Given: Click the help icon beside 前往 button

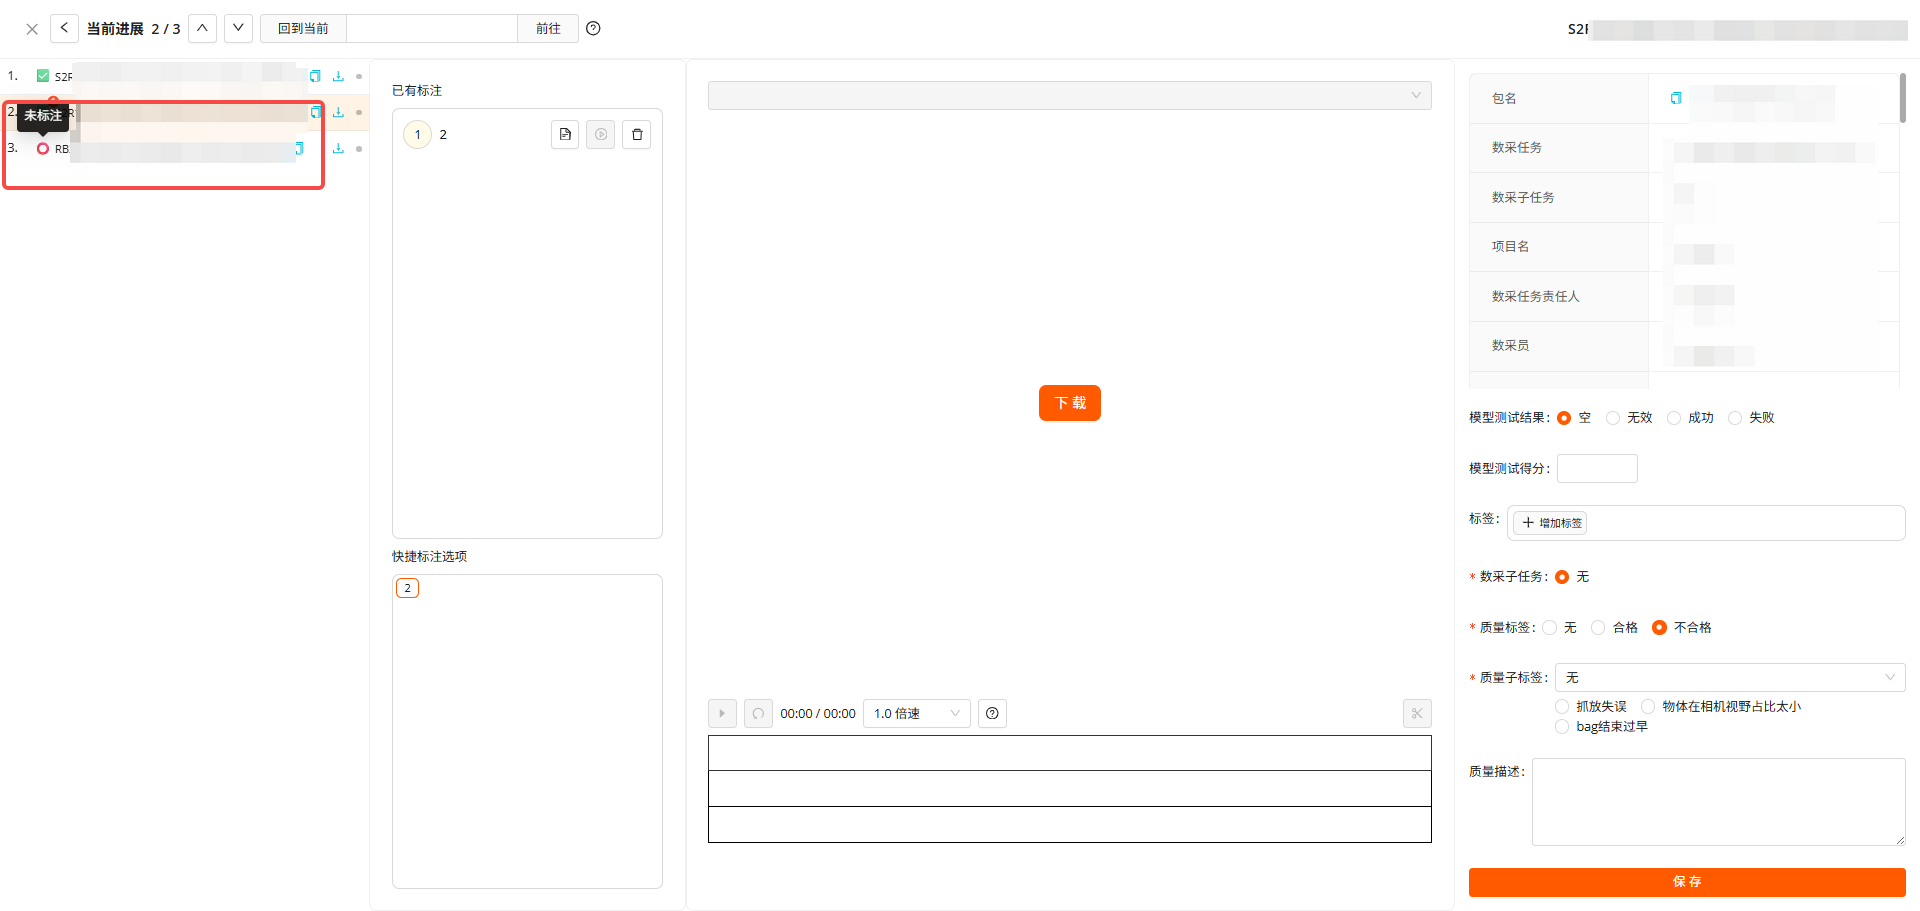Looking at the screenshot, I should pyautogui.click(x=593, y=29).
